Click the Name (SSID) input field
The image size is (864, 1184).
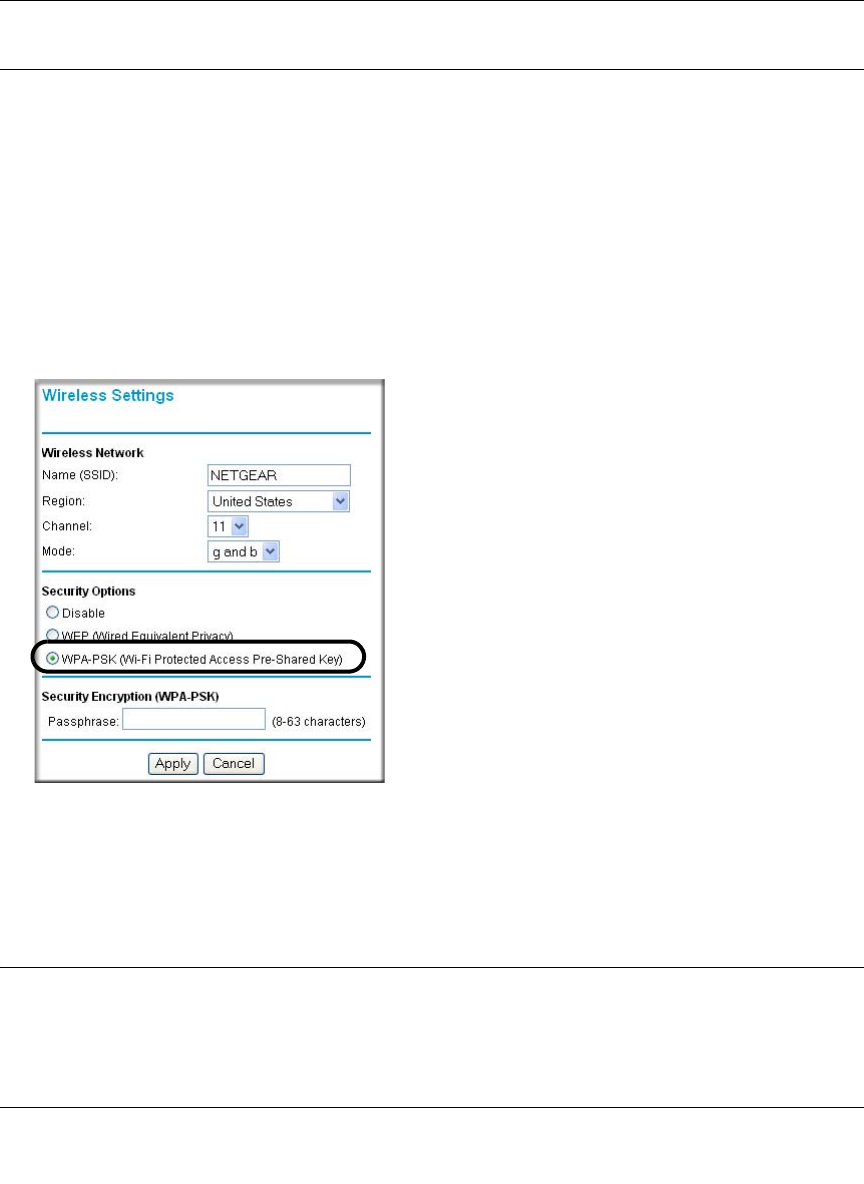(279, 475)
